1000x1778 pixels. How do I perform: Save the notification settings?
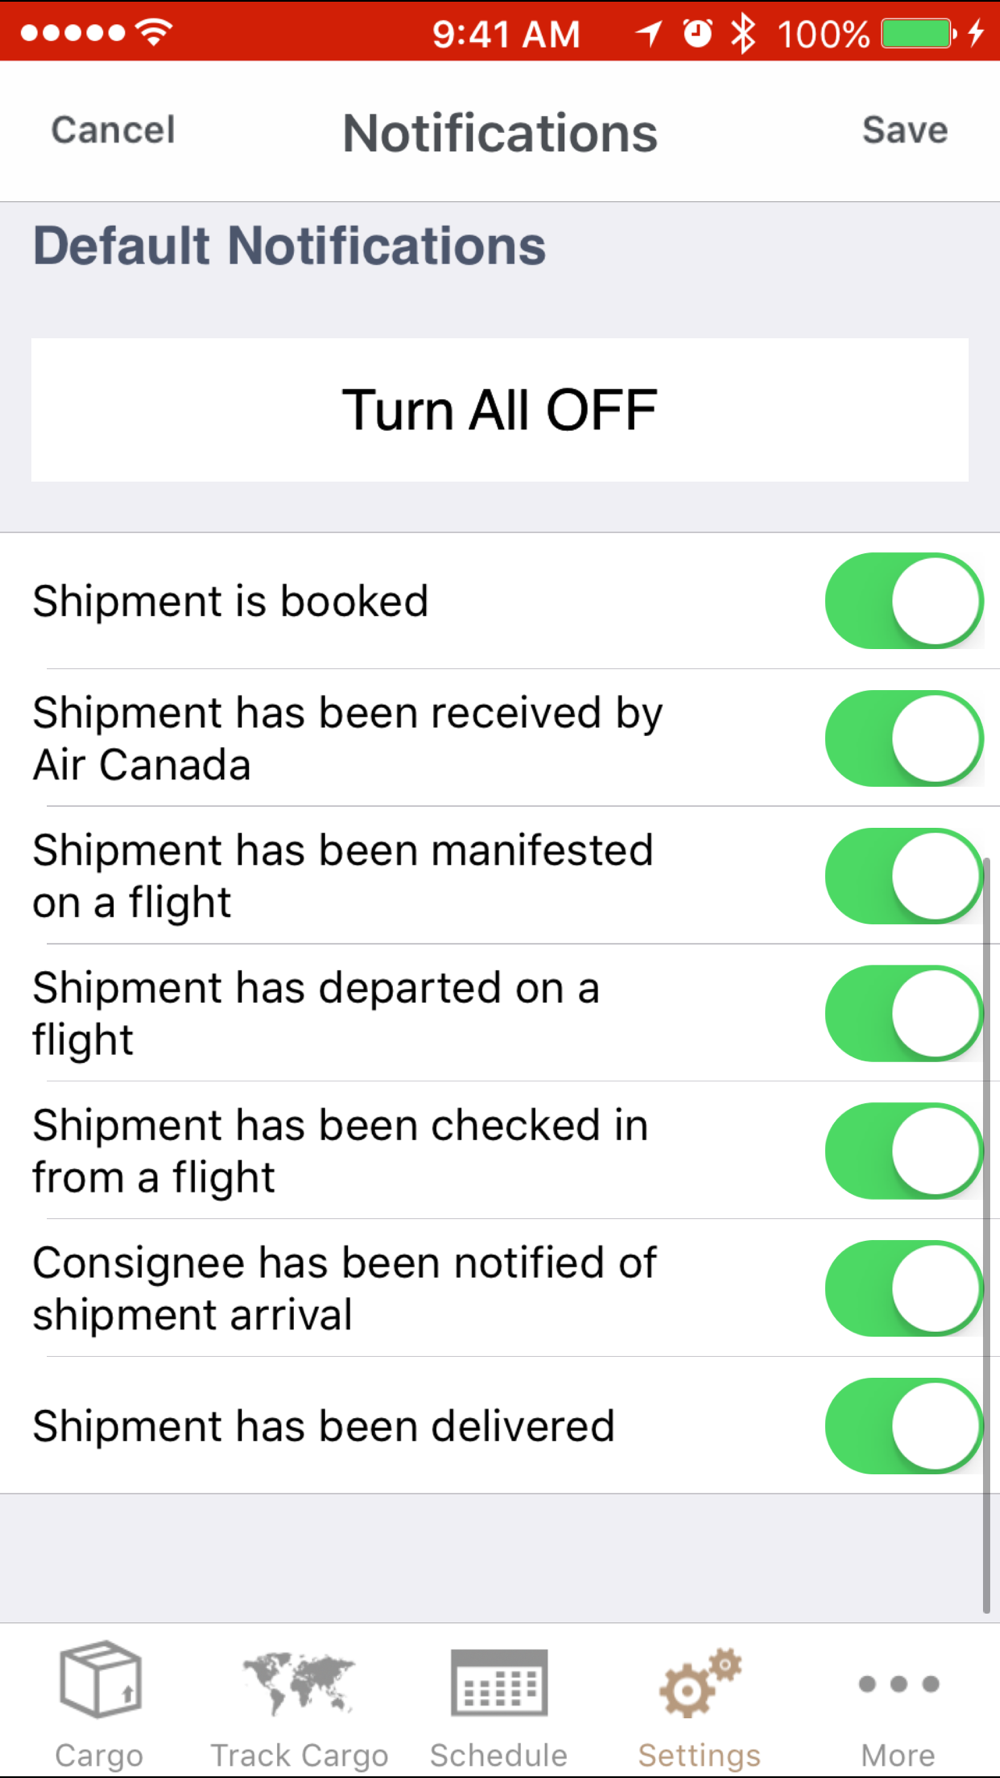click(905, 130)
